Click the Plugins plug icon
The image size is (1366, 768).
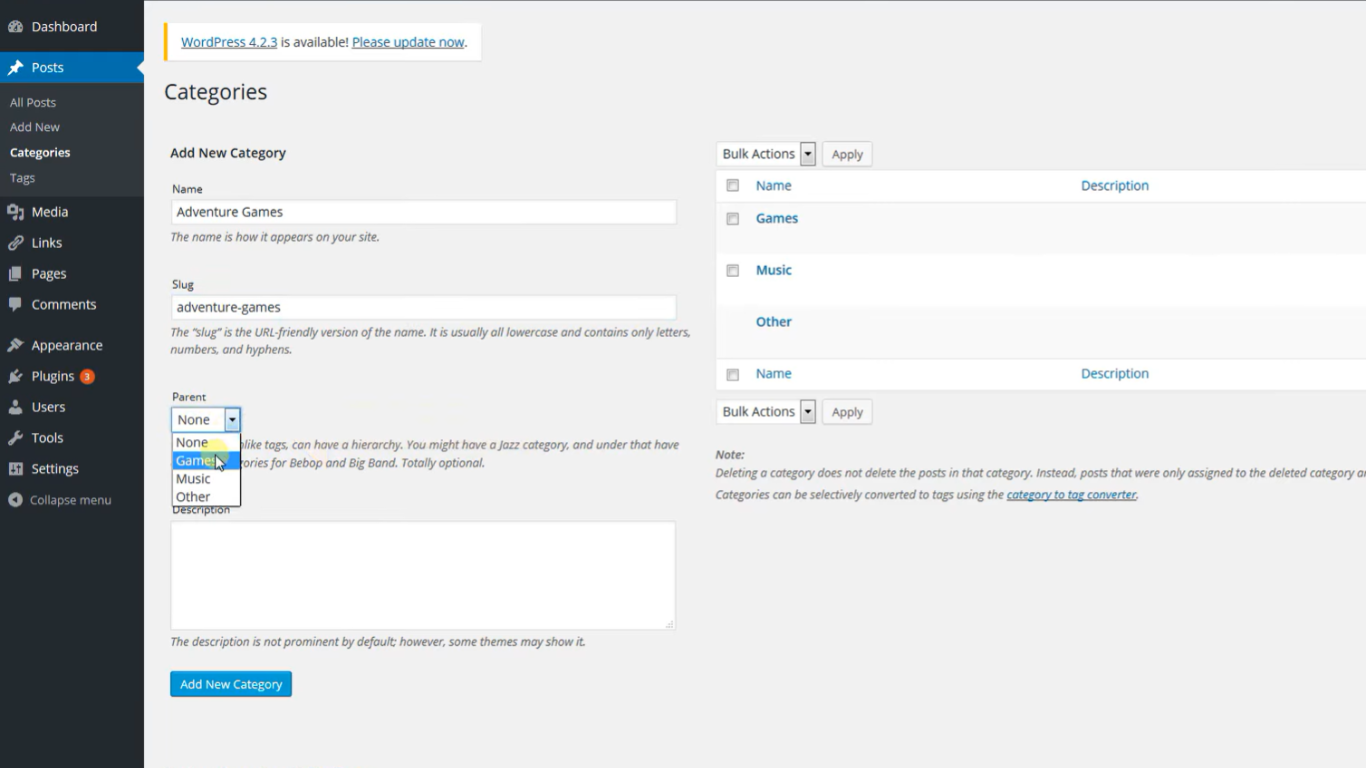point(15,377)
